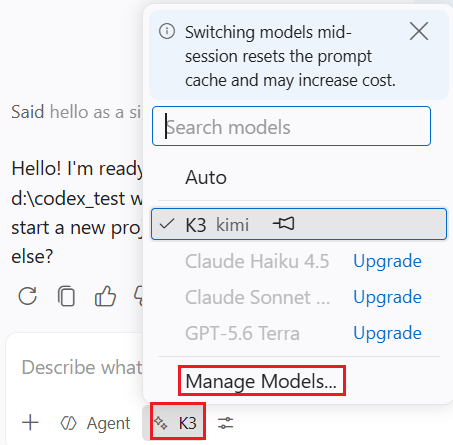Click Upgrade next to Claude Haiku 4.5

point(387,261)
